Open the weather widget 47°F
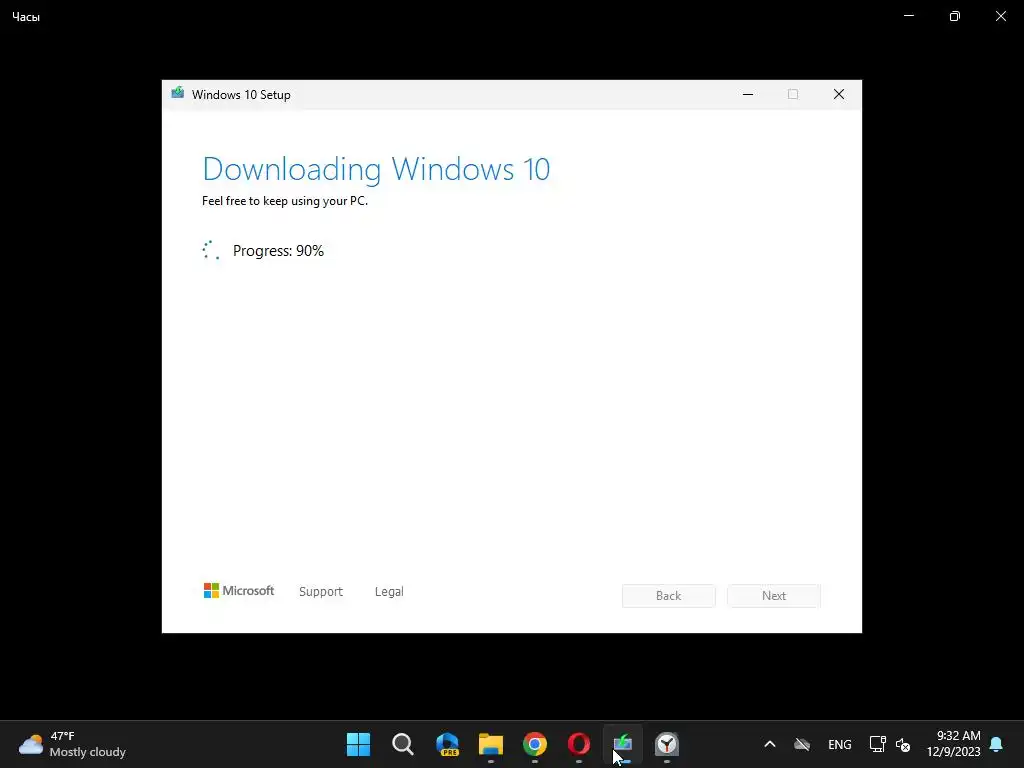The image size is (1024, 768). [x=72, y=744]
